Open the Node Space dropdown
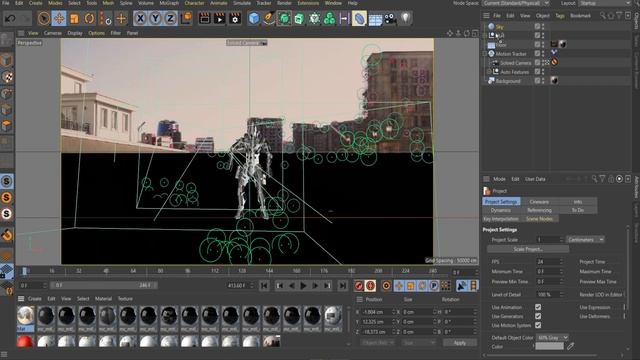Viewport: 640px width, 360px height. click(516, 3)
